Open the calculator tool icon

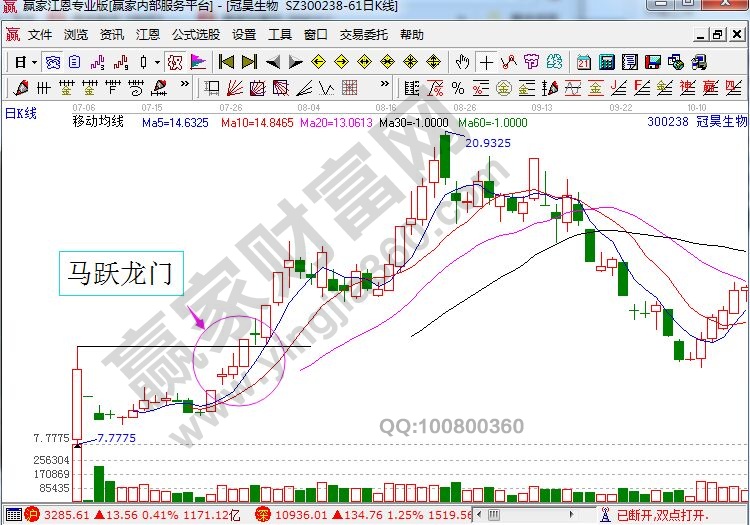coord(606,62)
